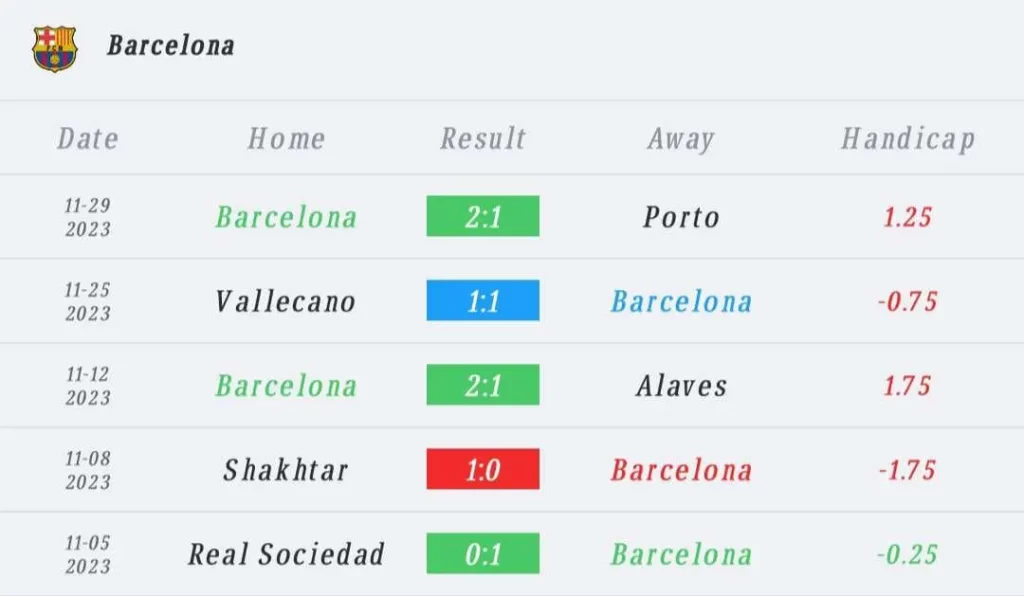Open the 0:1 Real Sociedad result
The height and width of the screenshot is (596, 1024).
point(483,553)
